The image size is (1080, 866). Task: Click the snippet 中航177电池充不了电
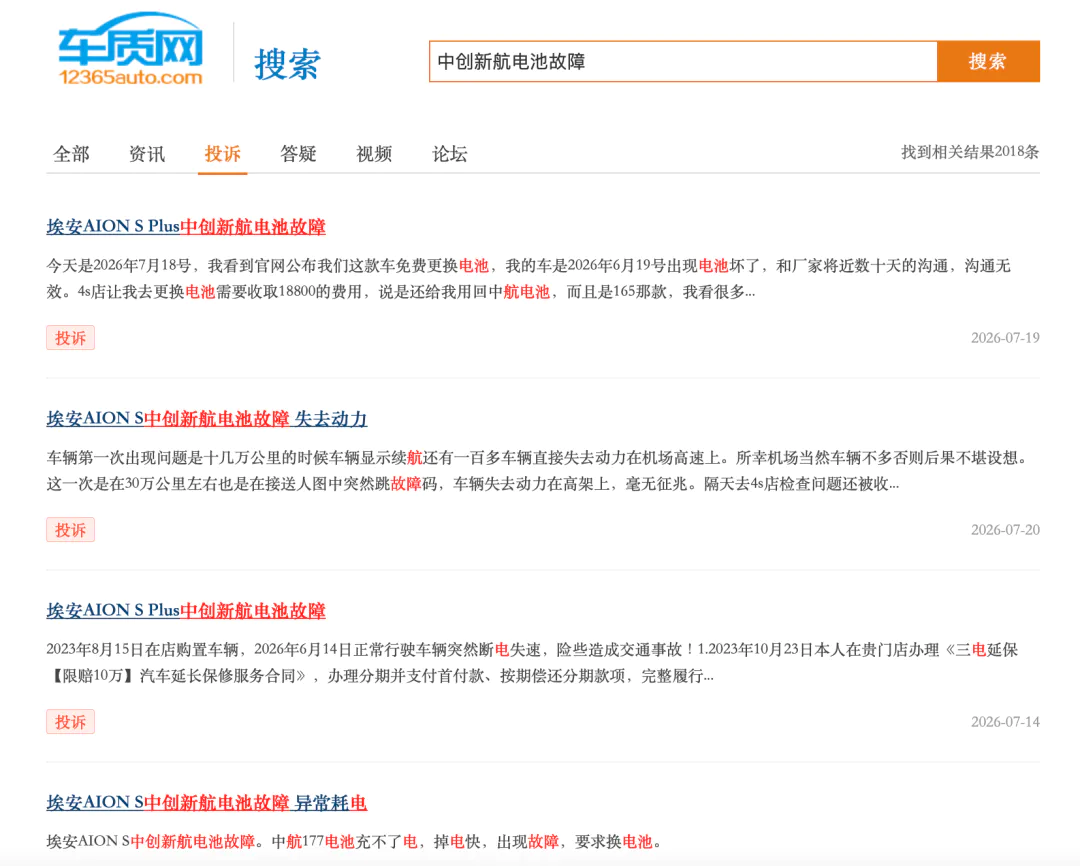pyautogui.click(x=354, y=841)
